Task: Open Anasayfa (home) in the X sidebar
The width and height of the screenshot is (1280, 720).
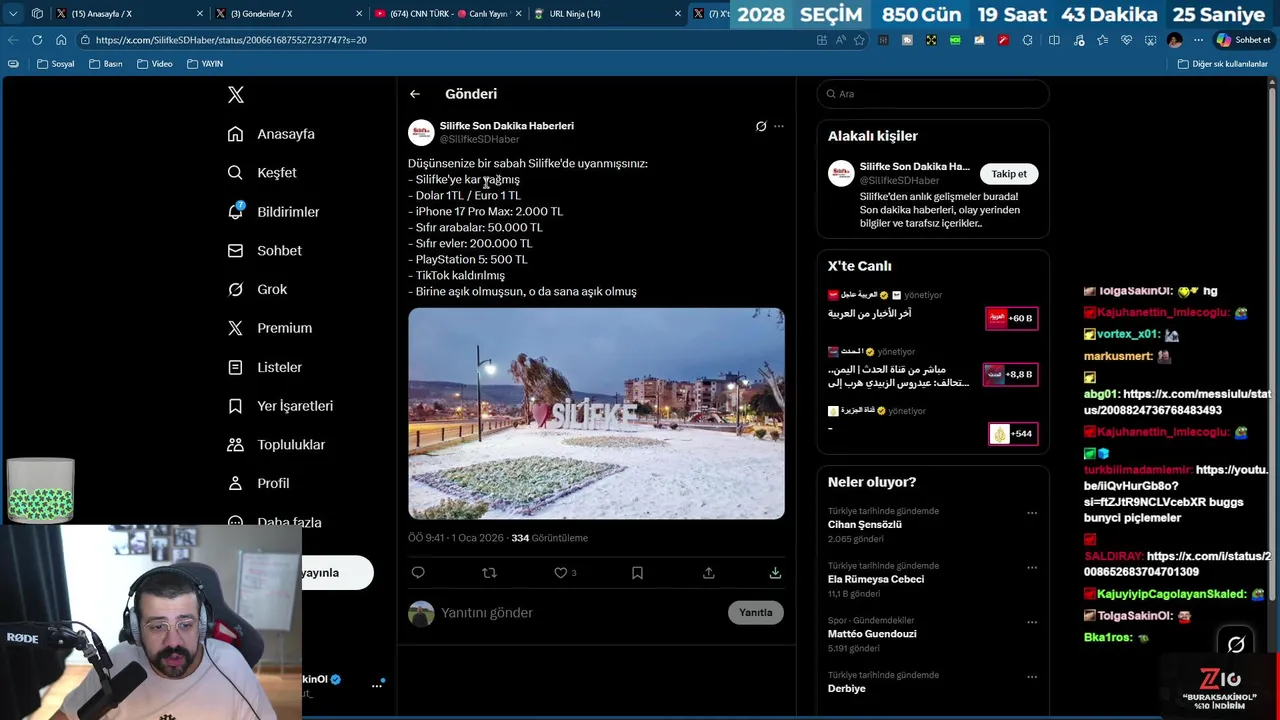Action: 271,134
